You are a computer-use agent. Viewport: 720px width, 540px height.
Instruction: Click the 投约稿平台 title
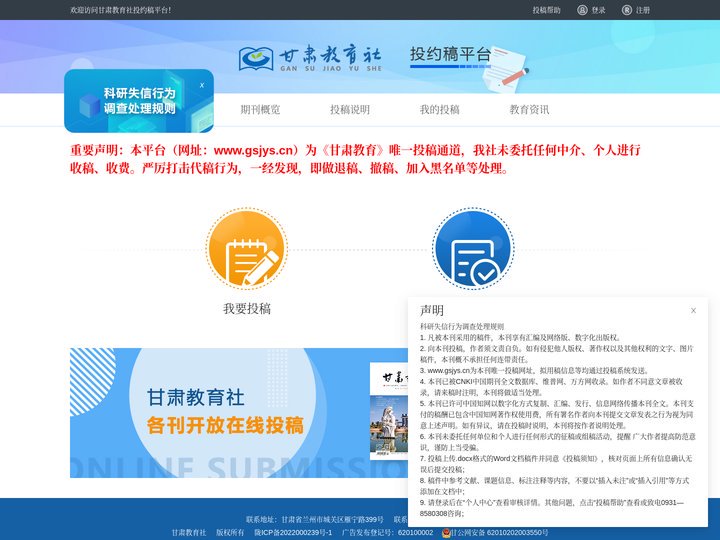tap(450, 54)
